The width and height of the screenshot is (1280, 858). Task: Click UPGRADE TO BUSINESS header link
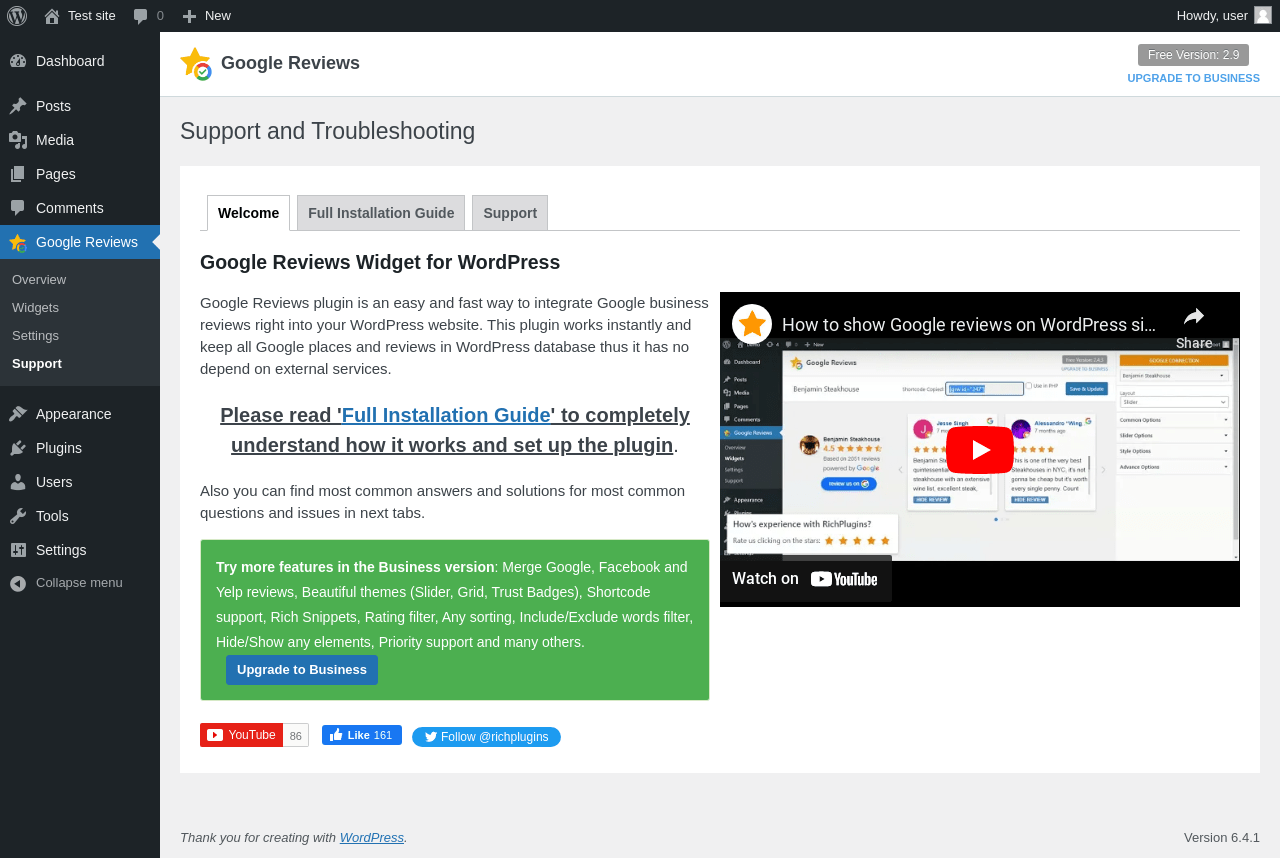coord(1193,78)
